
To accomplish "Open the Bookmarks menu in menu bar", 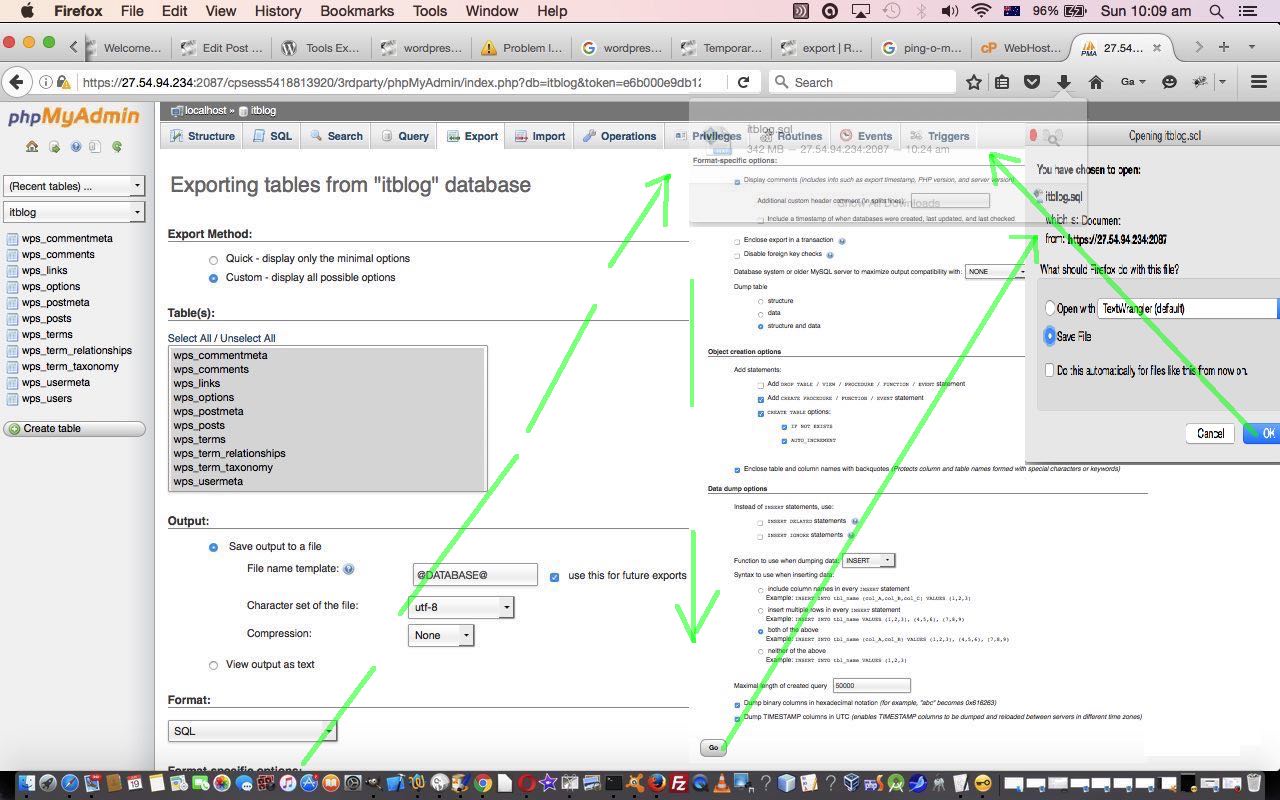I will [x=357, y=11].
